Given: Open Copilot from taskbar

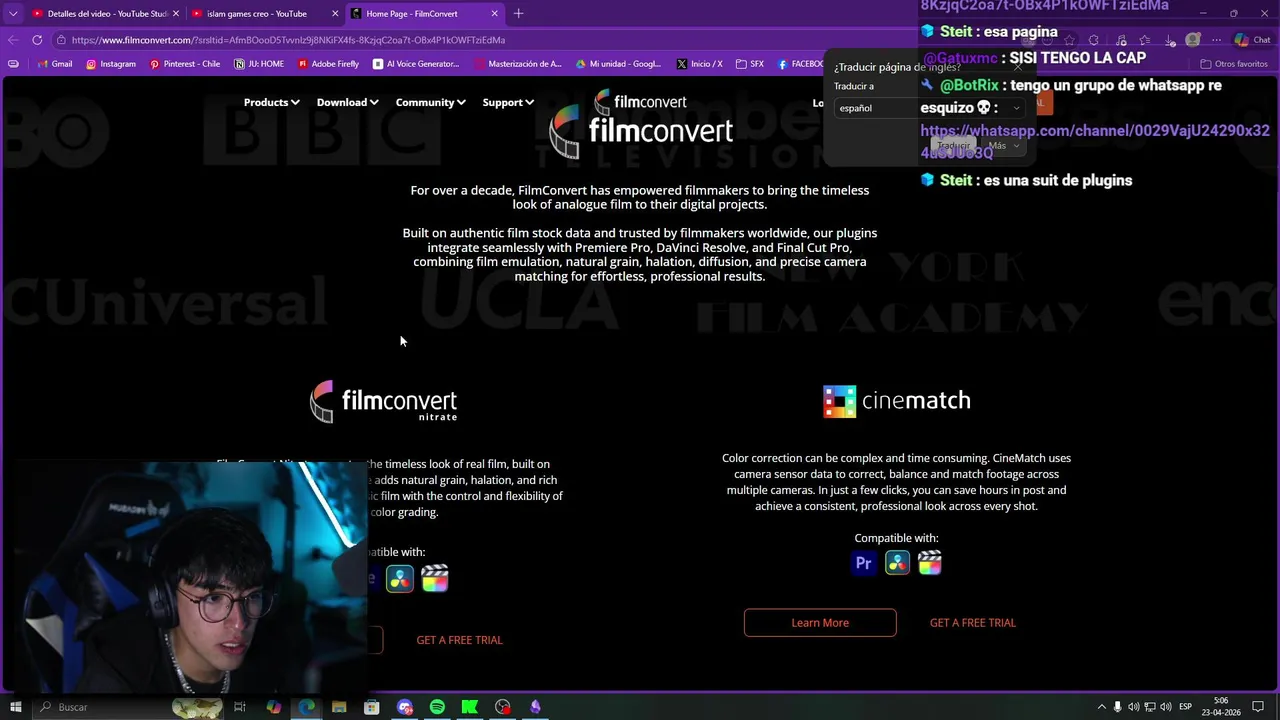Looking at the screenshot, I should 273,707.
